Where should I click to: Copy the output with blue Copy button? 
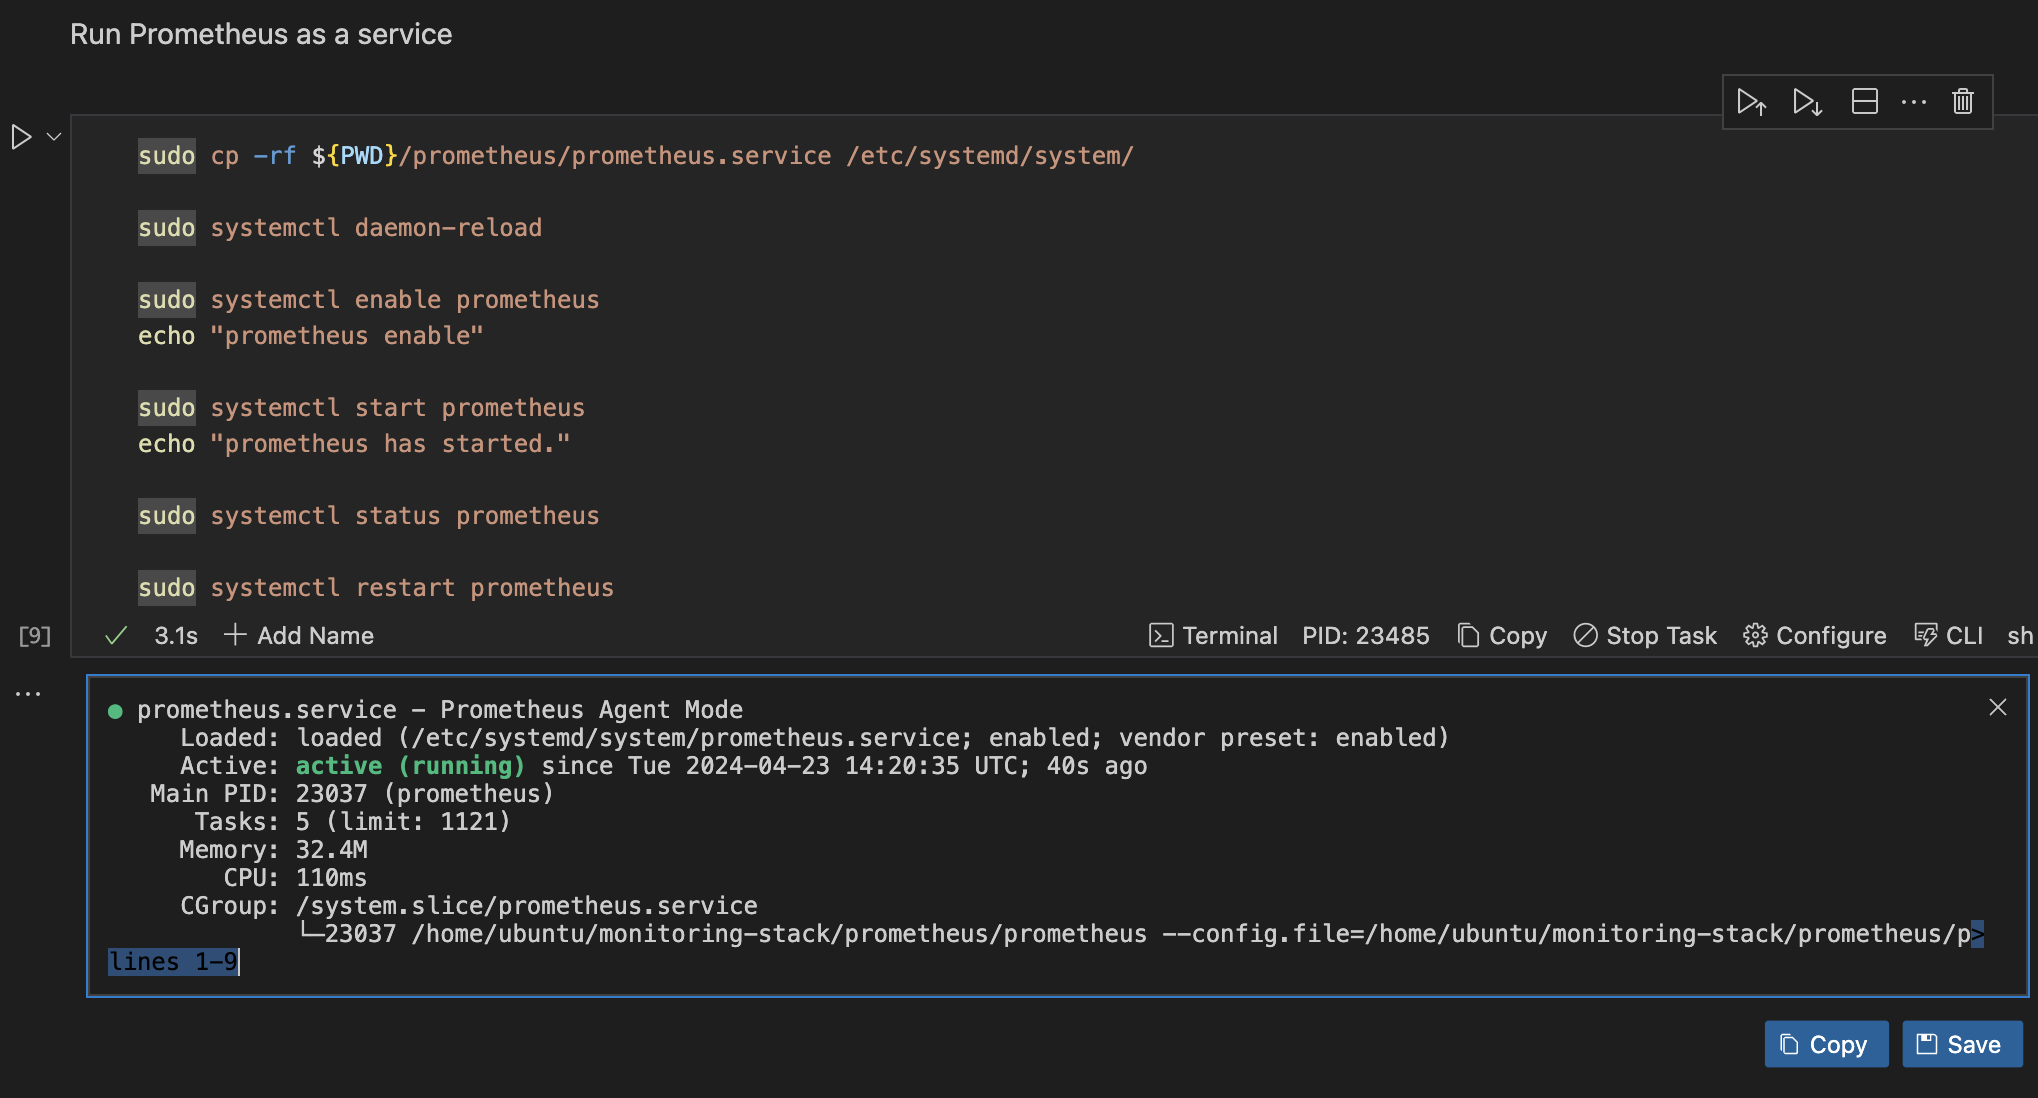pyautogui.click(x=1826, y=1044)
